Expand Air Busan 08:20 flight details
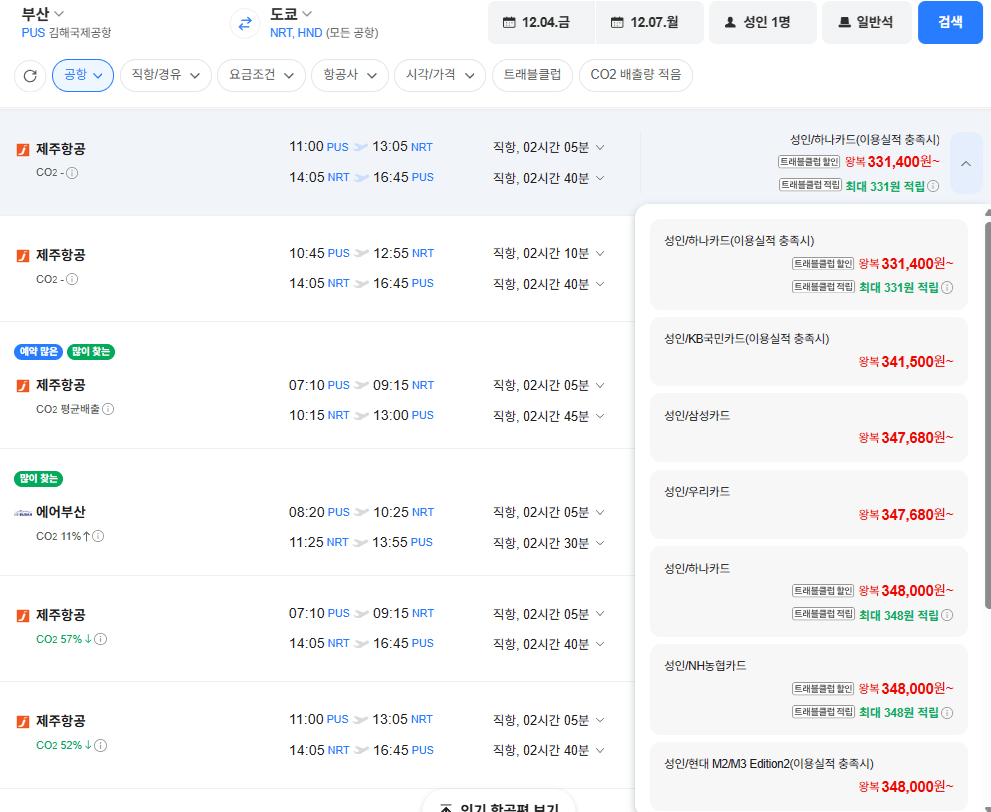The image size is (991, 812). pos(600,512)
